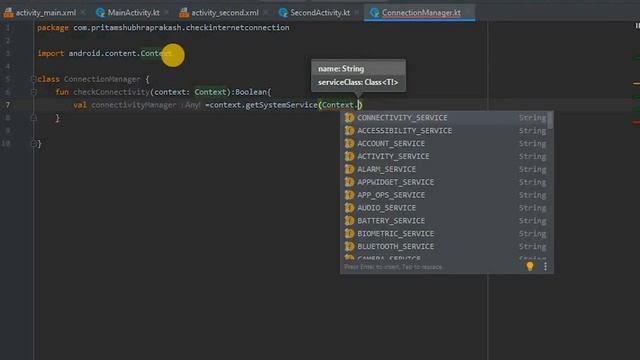Collapse the checkConnectivity function fold marker

(34, 92)
